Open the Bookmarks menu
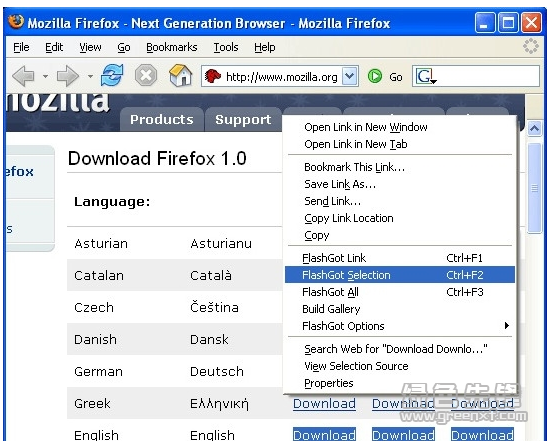The image size is (549, 441). coord(172,47)
